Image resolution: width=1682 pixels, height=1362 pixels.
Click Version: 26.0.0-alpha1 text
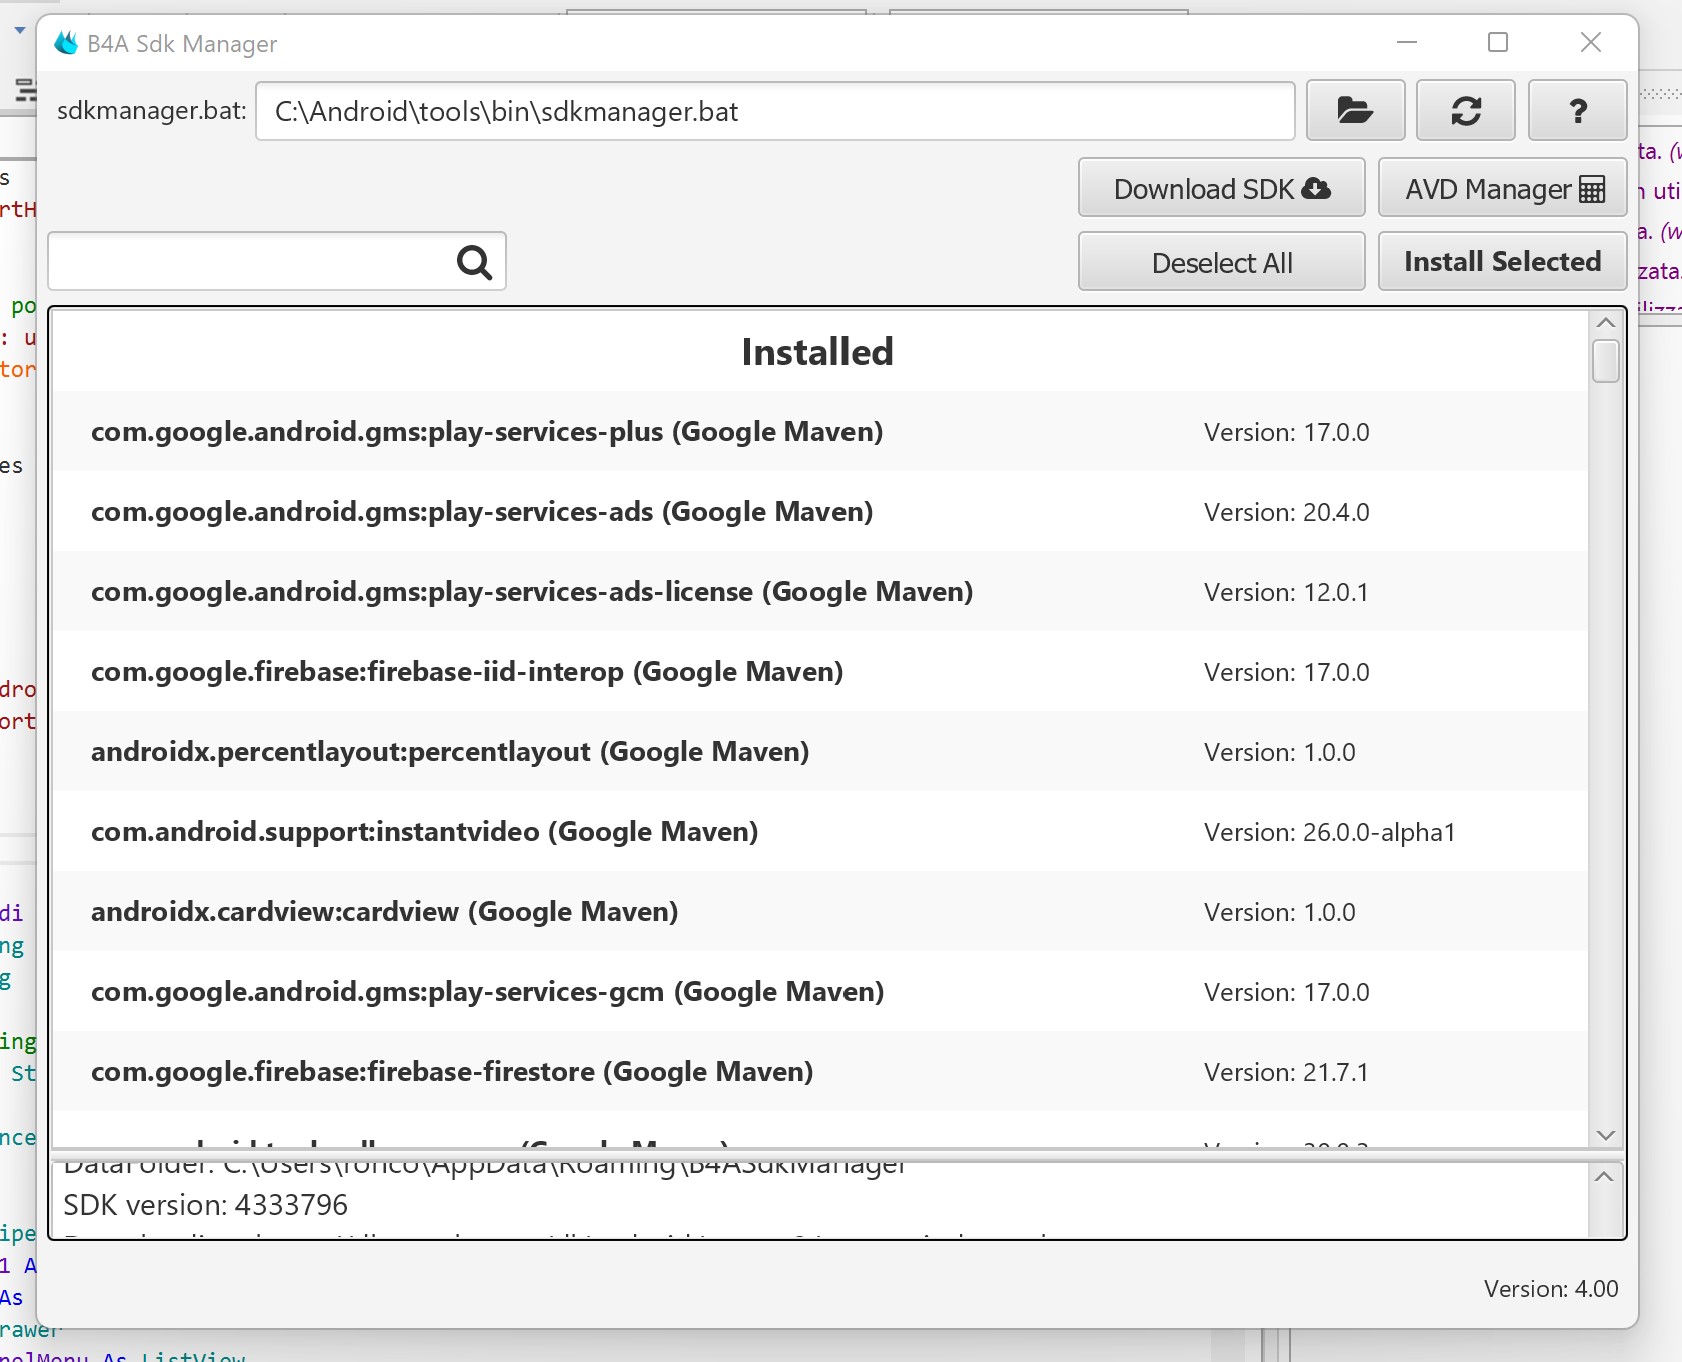[1329, 832]
